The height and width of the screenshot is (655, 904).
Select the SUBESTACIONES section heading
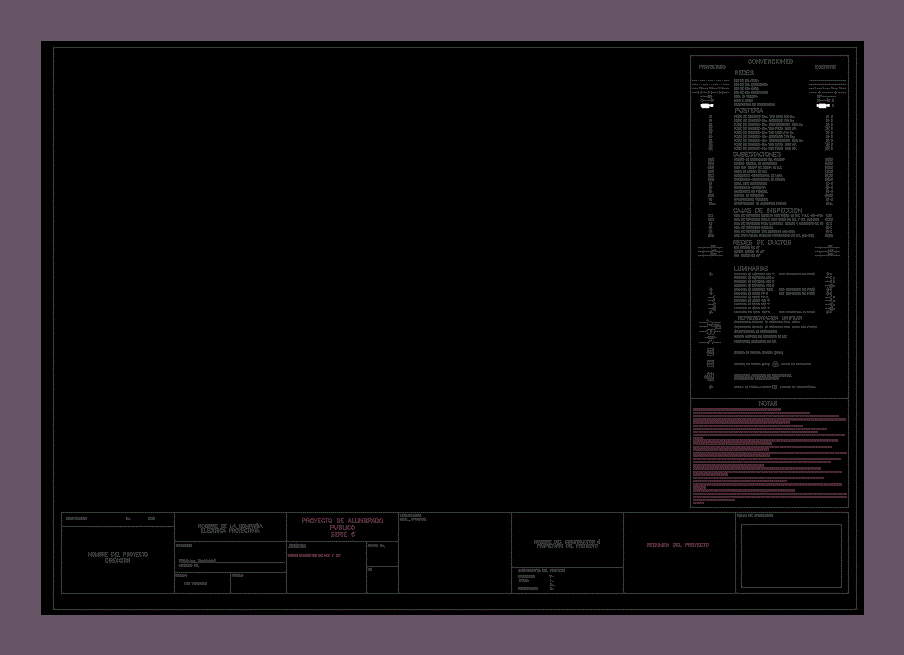[757, 155]
